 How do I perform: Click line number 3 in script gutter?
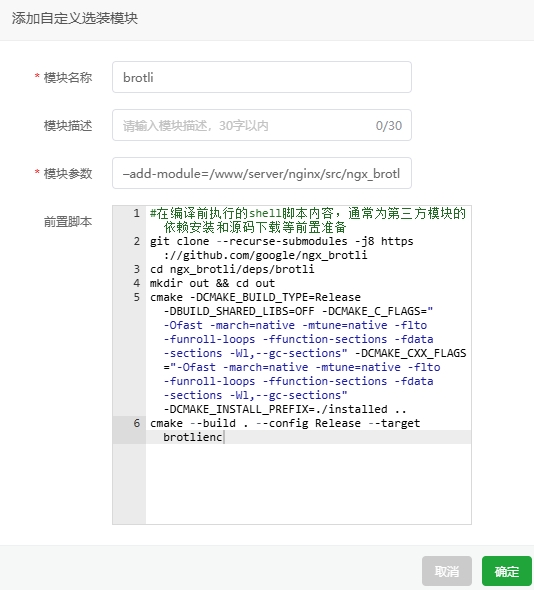click(x=137, y=269)
